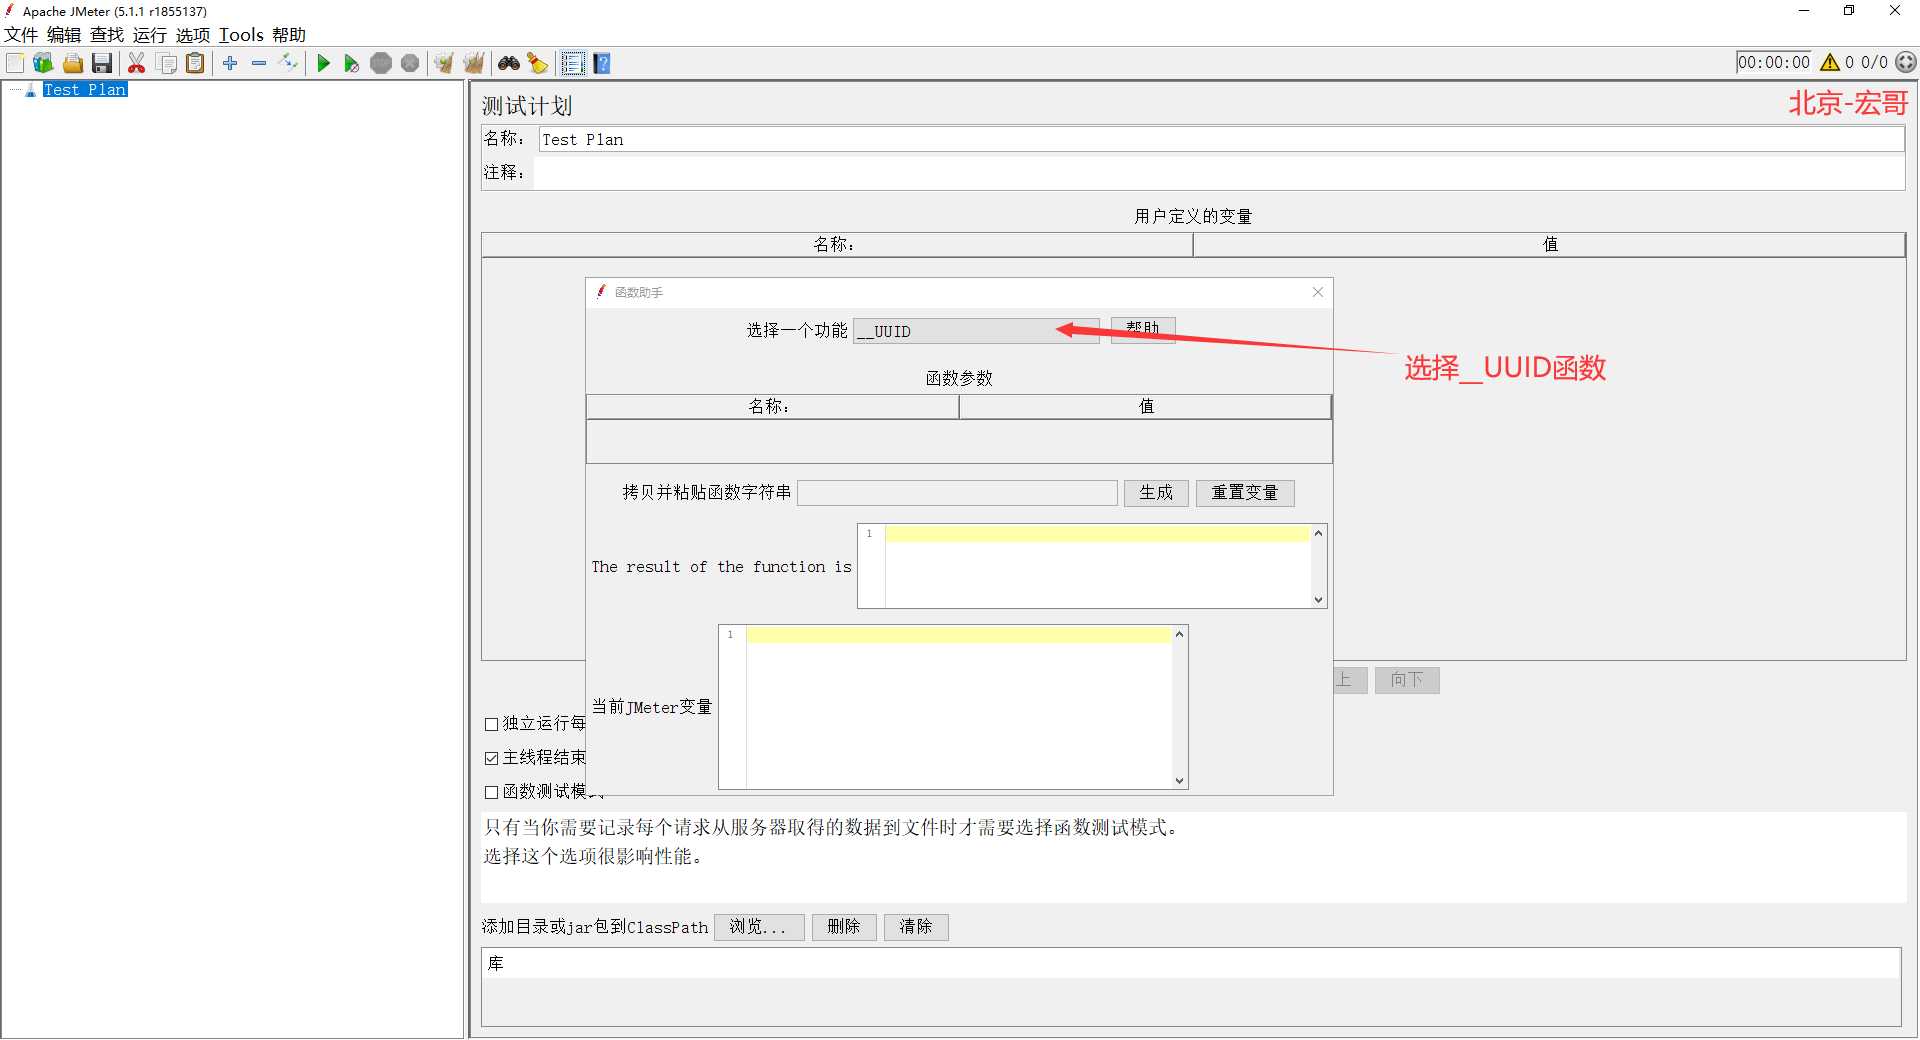The width and height of the screenshot is (1920, 1040).
Task: Open the 帮助 menu in the menu bar
Action: pos(289,35)
